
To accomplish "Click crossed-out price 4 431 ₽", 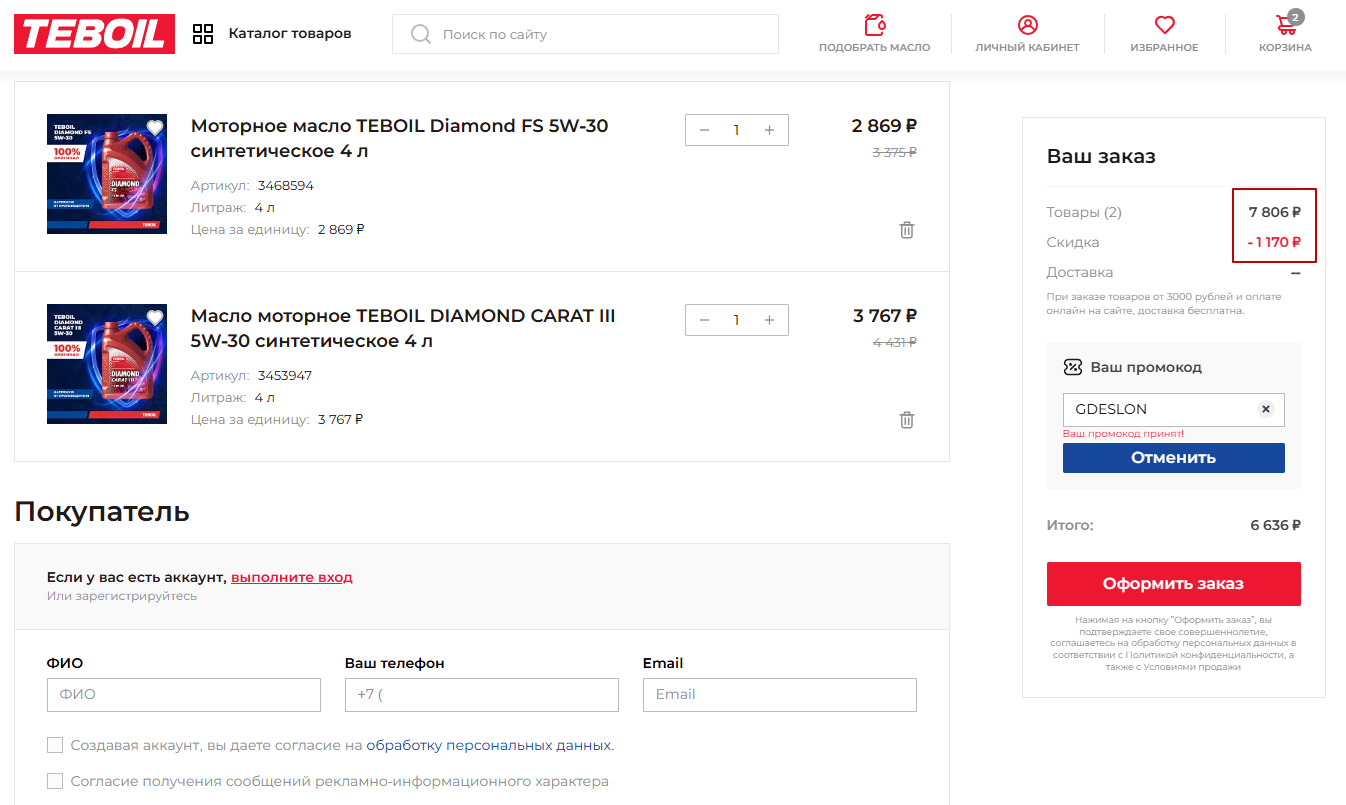I will [x=894, y=342].
